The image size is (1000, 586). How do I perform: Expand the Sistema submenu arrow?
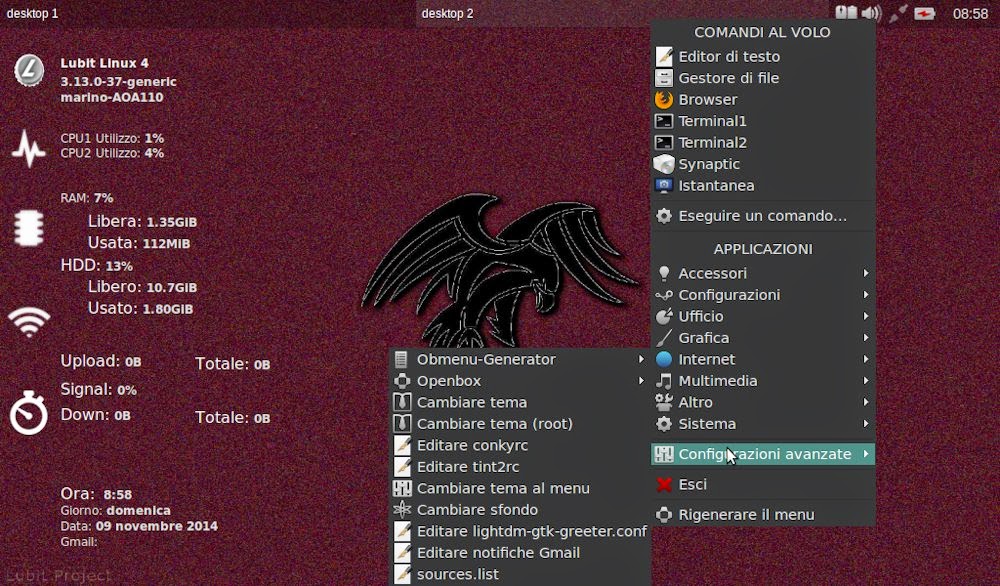[865, 423]
